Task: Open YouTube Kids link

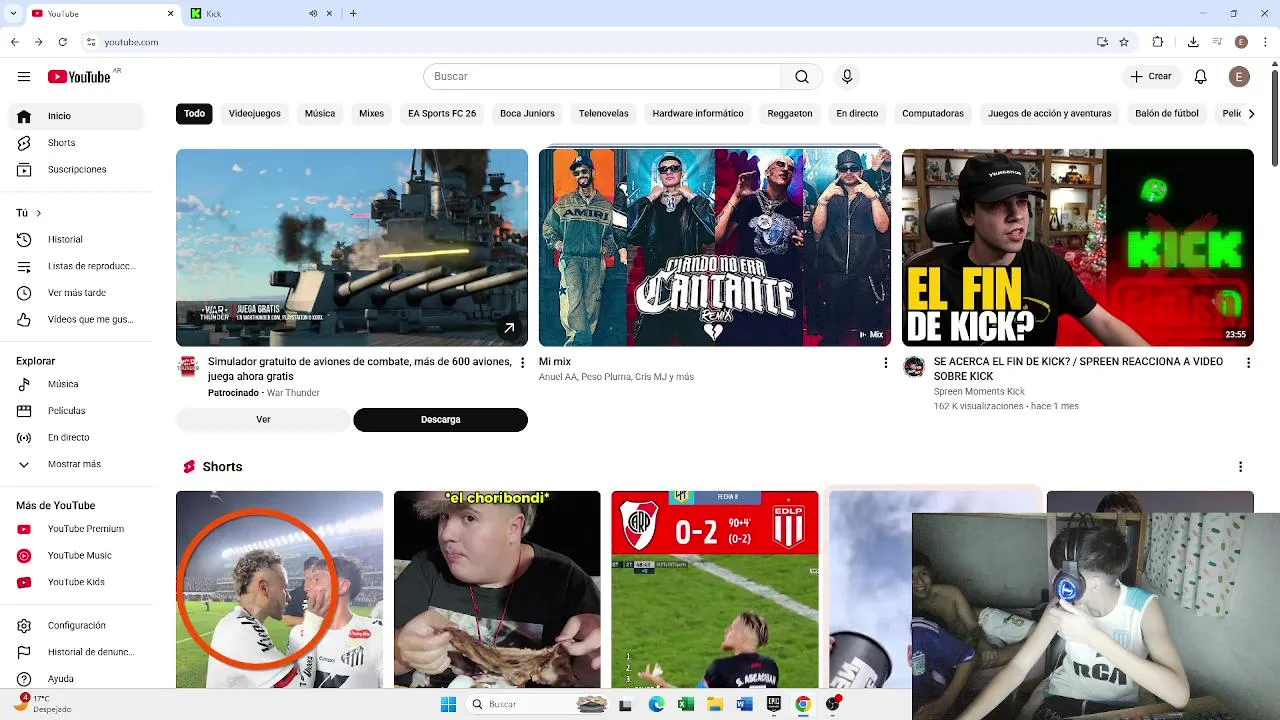Action: [x=76, y=583]
